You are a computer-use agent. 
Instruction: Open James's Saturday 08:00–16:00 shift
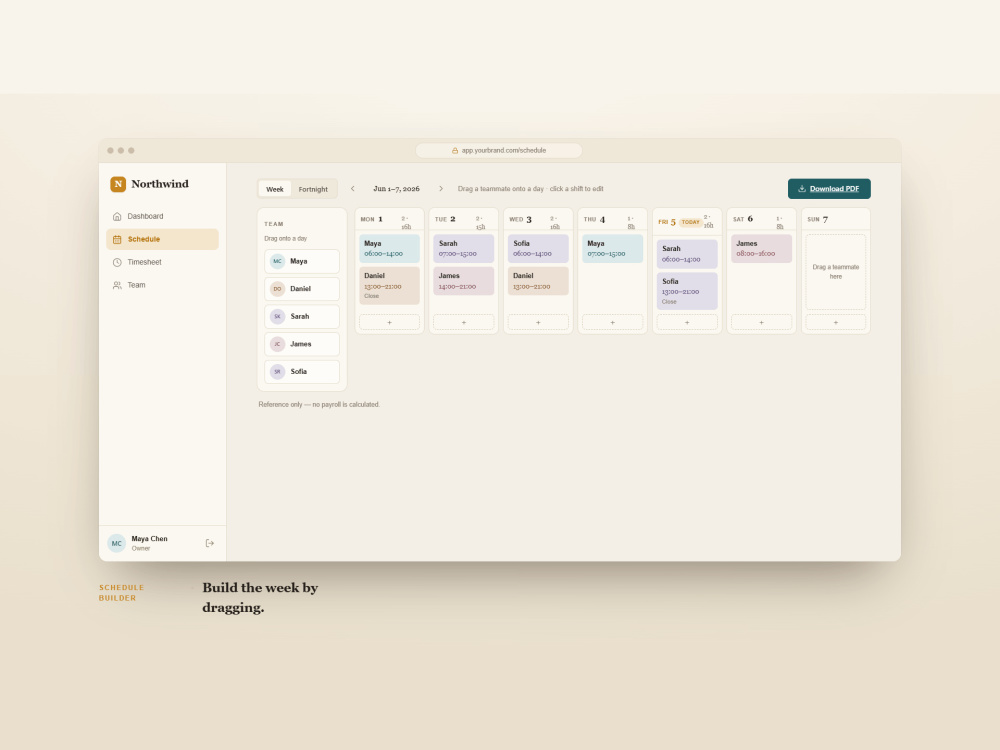pos(761,249)
